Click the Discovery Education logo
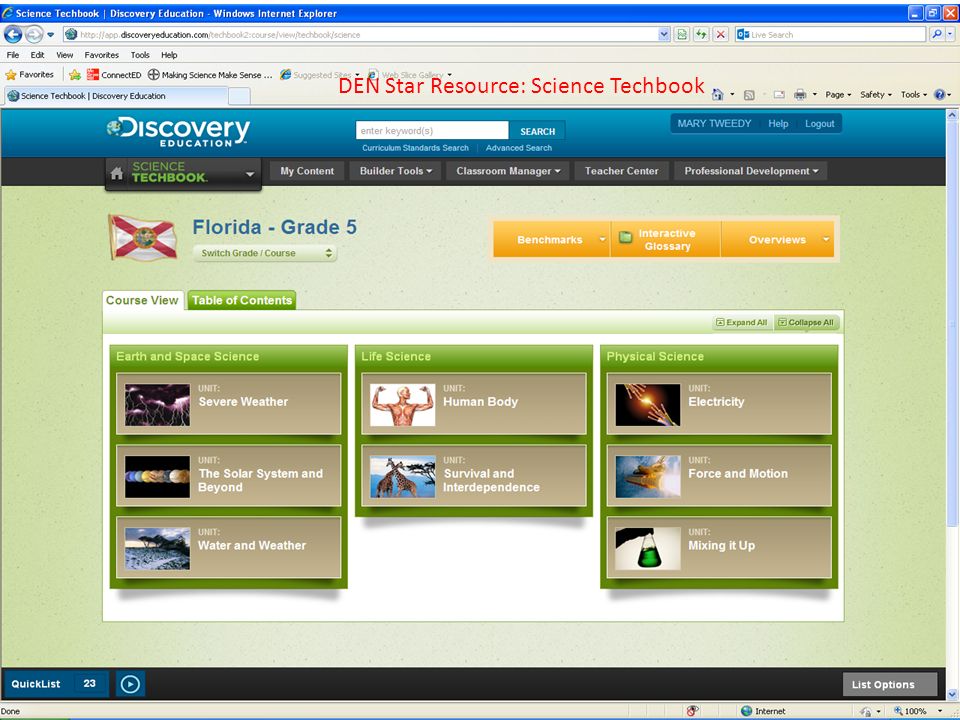This screenshot has width=960, height=720. tap(178, 132)
